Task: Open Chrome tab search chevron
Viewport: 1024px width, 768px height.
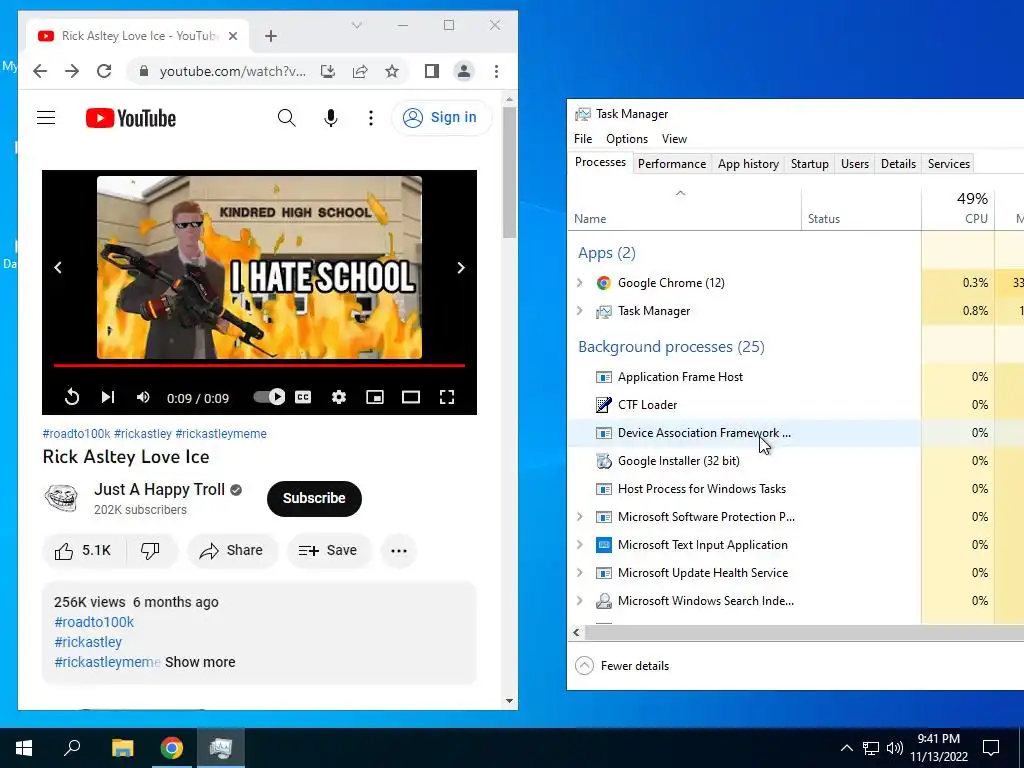Action: (357, 25)
